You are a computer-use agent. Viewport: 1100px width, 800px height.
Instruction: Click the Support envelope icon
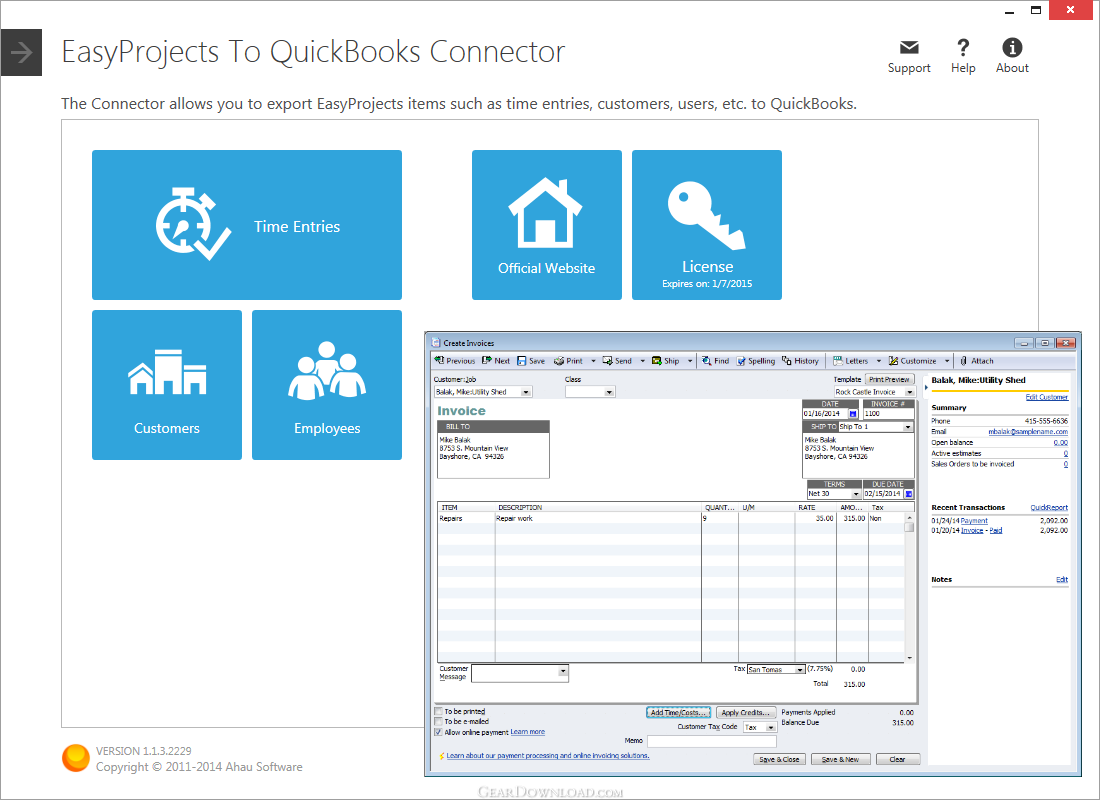coord(909,48)
